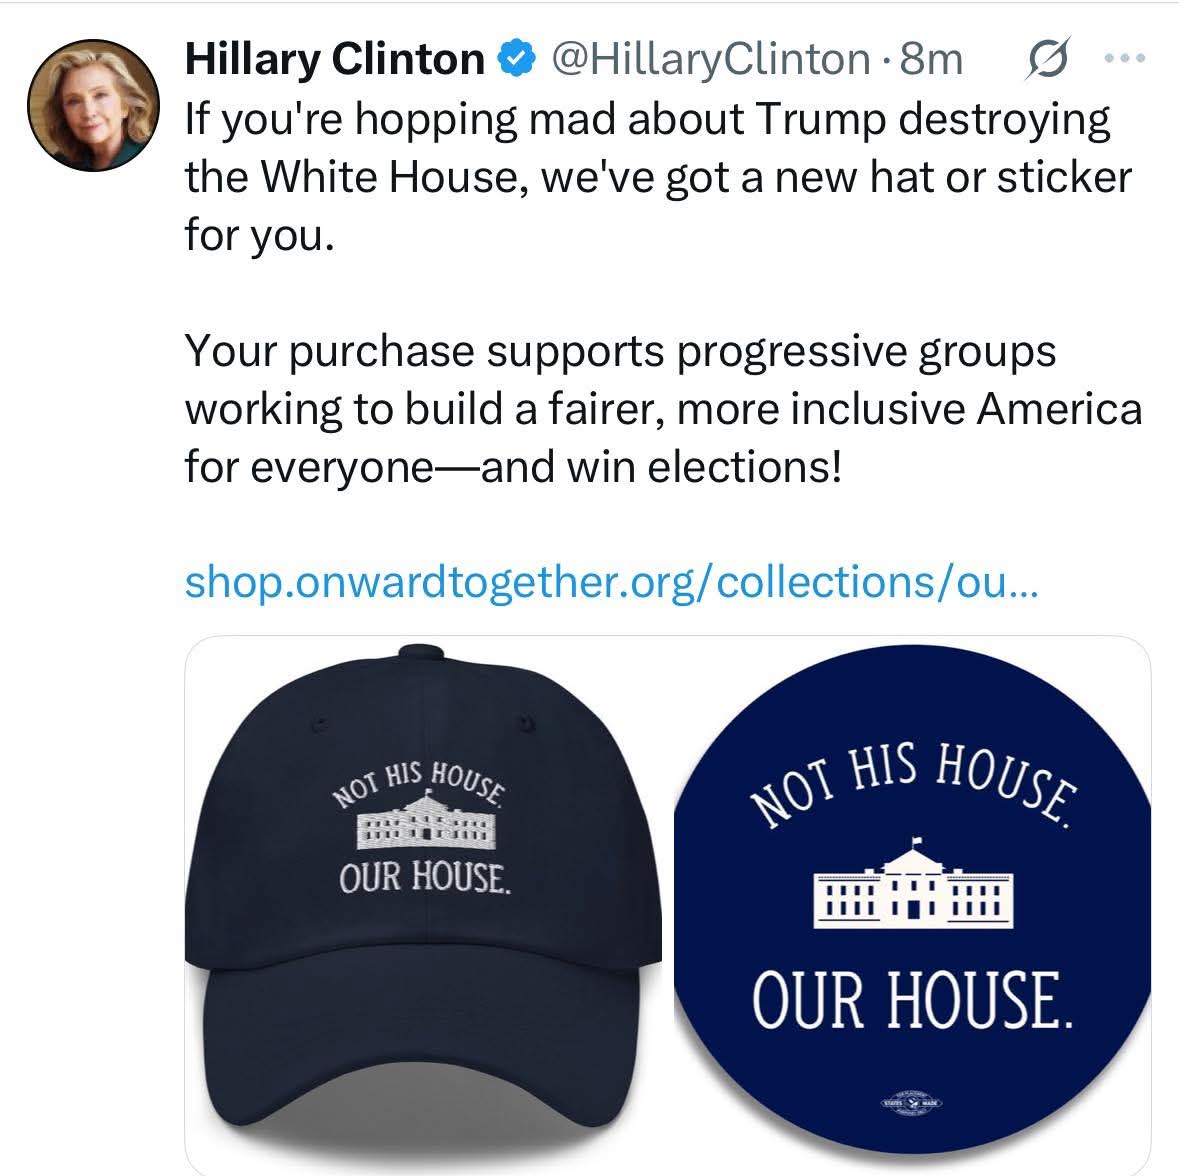Click 'NOT HIS HOUSE.' arc on sticker

click(914, 783)
